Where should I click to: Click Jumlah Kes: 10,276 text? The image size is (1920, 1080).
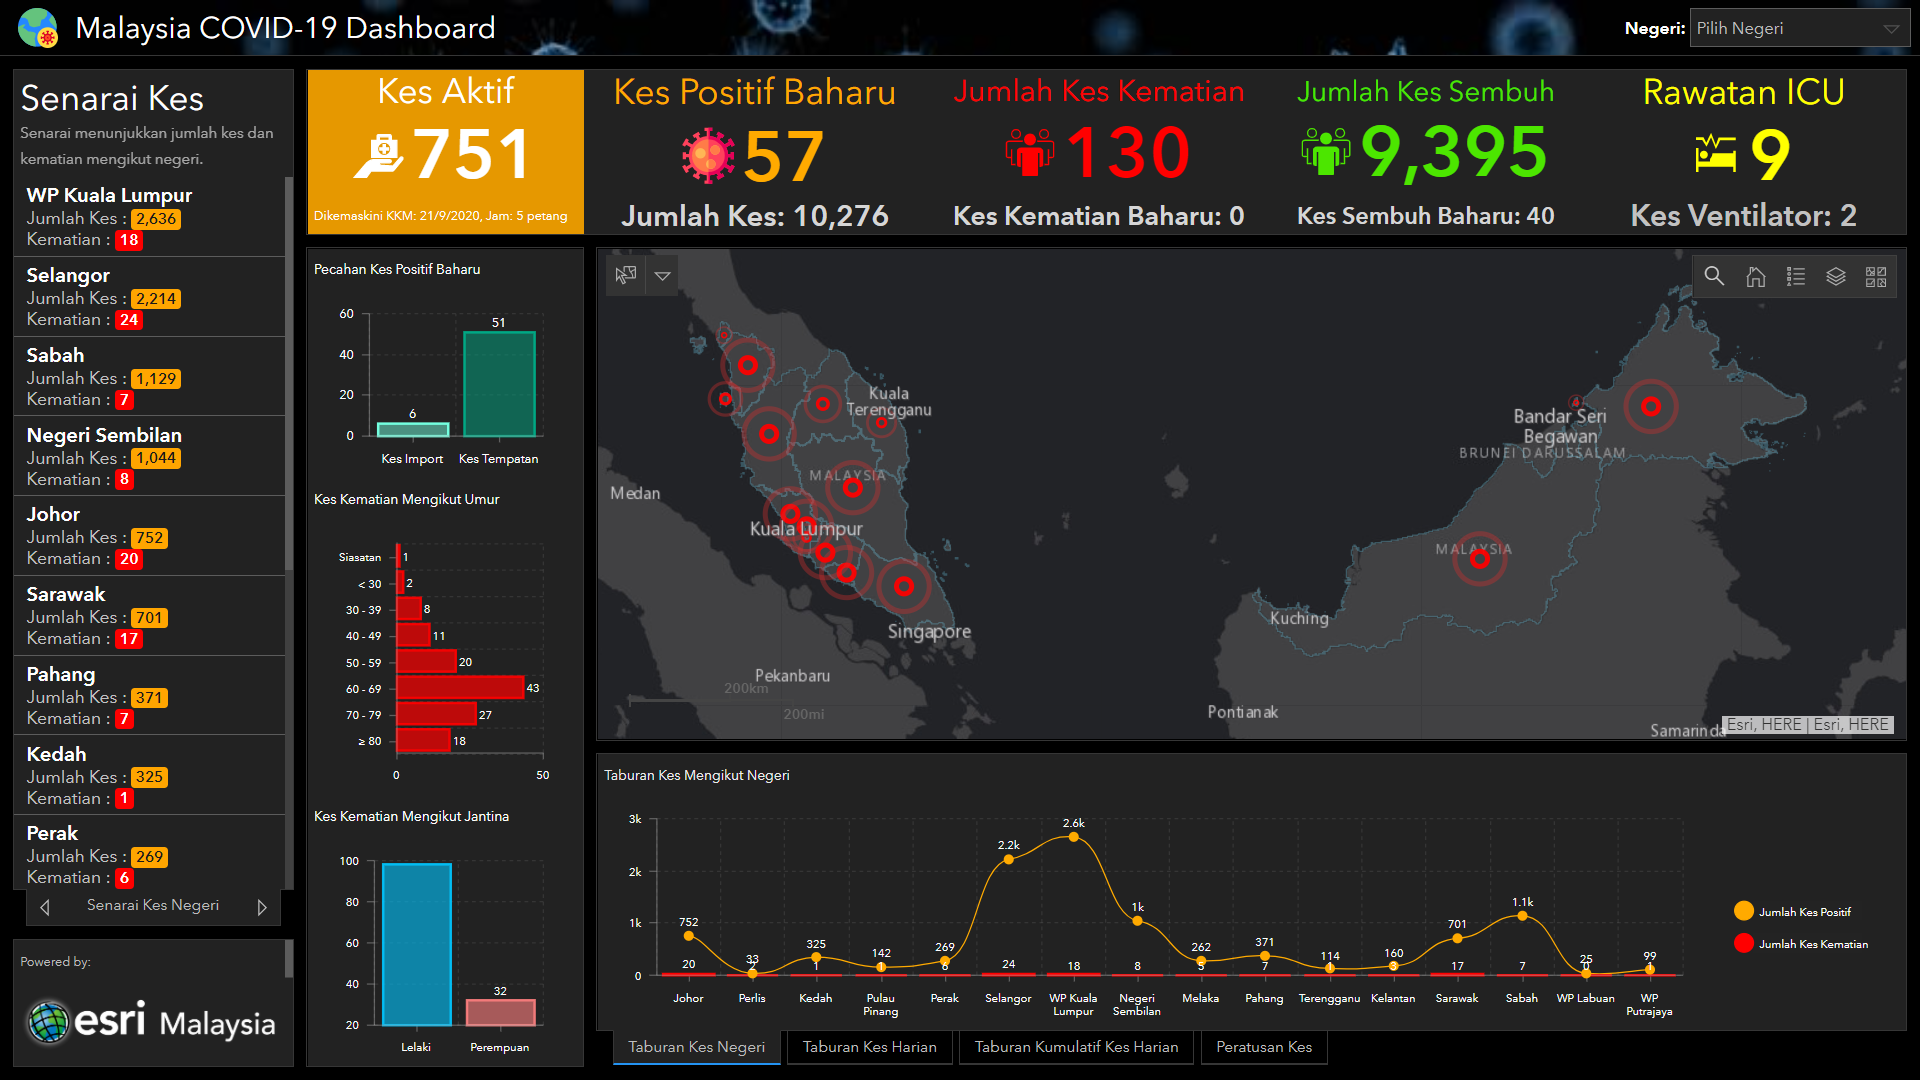pos(755,216)
